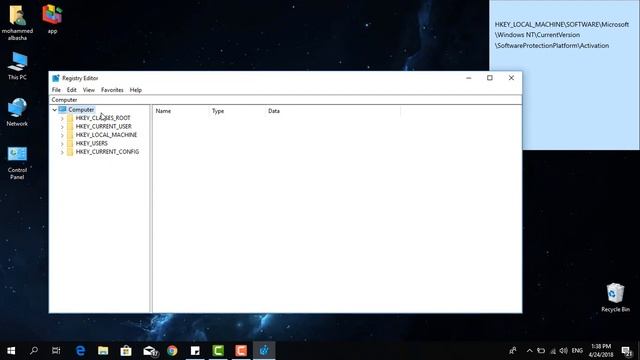640x360 pixels.
Task: Open the Help menu
Action: (x=136, y=90)
